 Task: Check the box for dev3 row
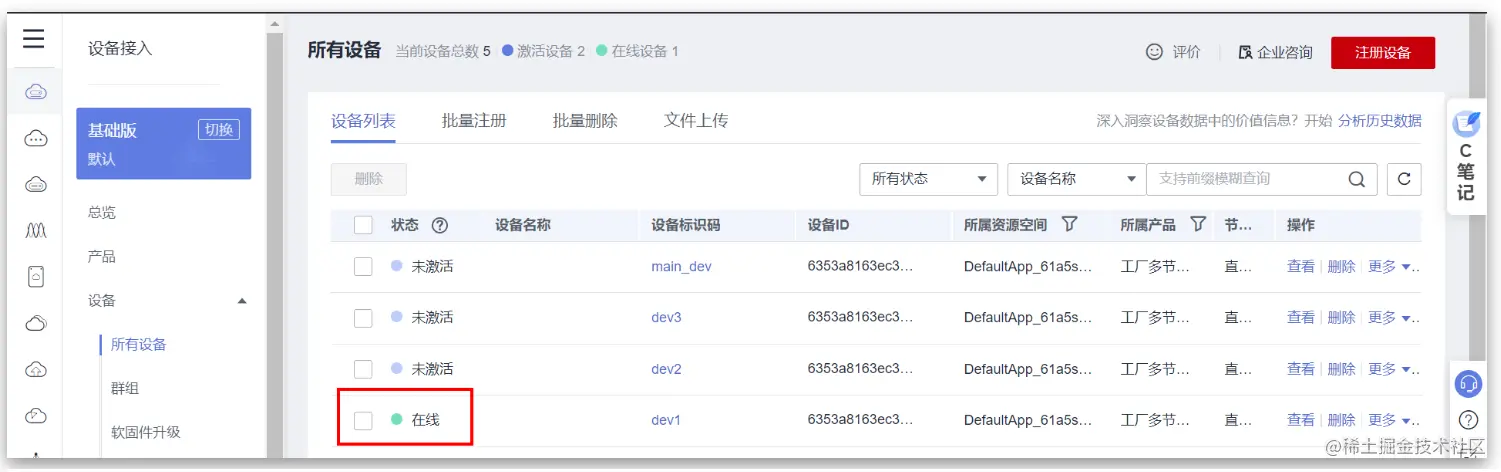click(363, 317)
